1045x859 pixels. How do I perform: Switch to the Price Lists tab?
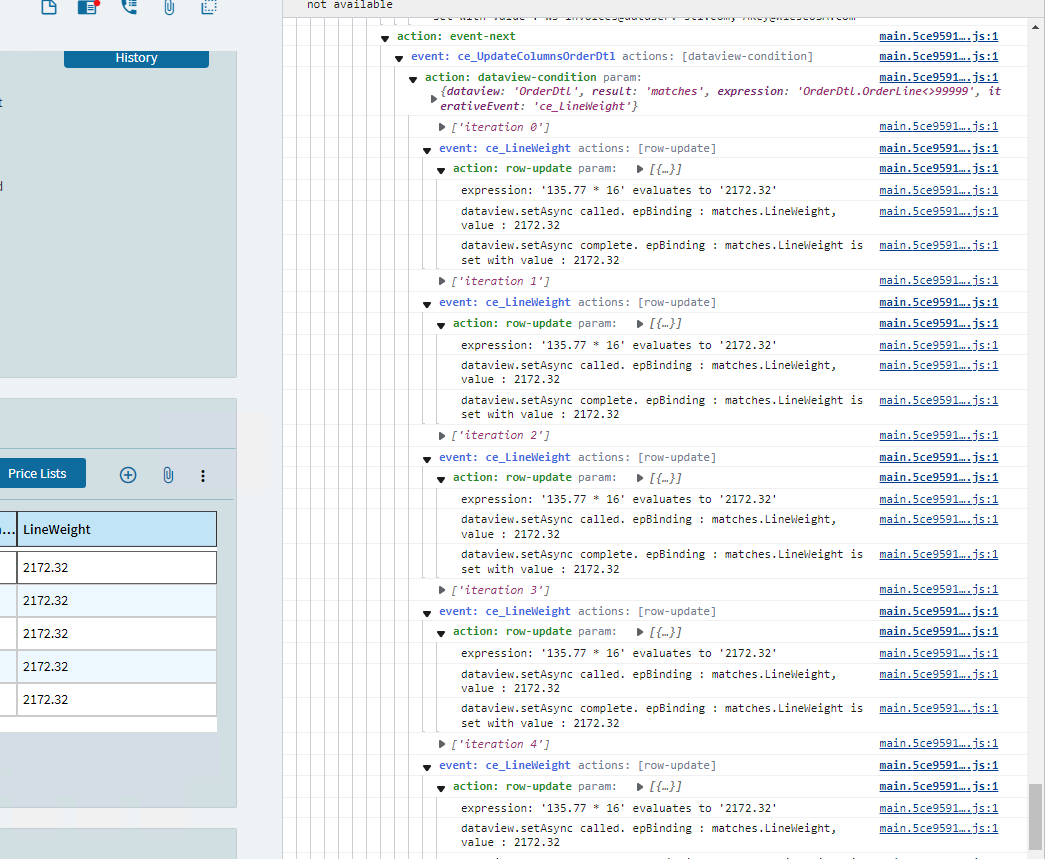click(38, 473)
